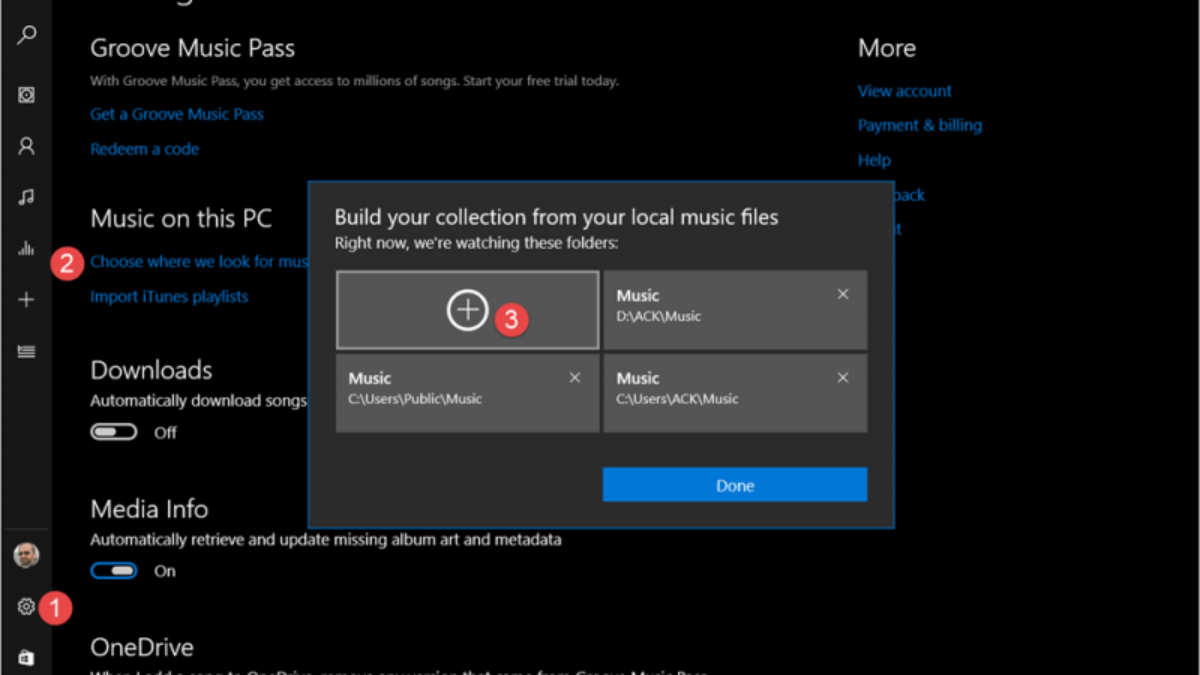Screen dimensions: 1200x675
Task: Open Songs via the music note icon
Action: (27, 197)
